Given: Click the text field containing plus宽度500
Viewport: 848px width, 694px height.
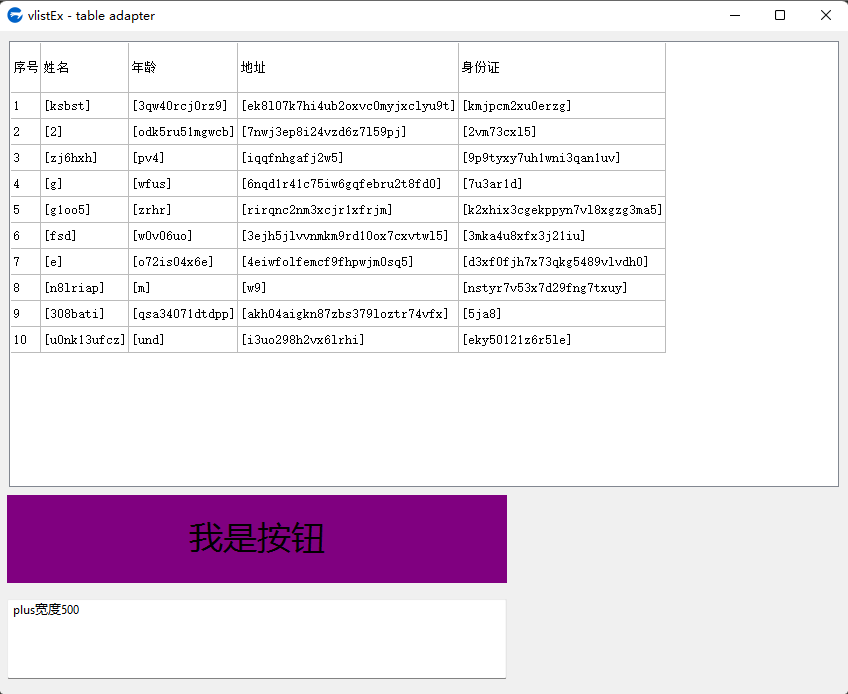Looking at the screenshot, I should 257,639.
